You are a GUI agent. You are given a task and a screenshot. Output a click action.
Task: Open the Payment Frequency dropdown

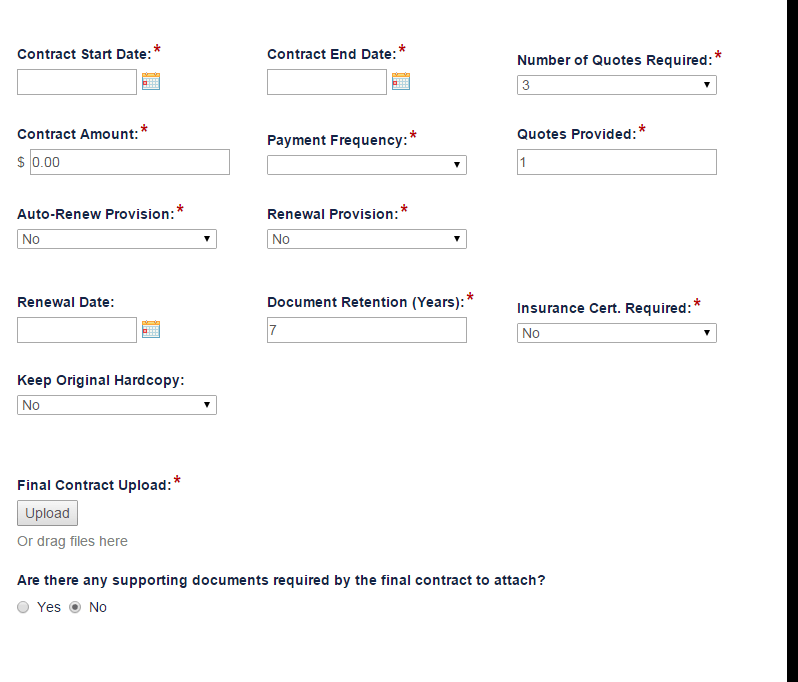[366, 165]
